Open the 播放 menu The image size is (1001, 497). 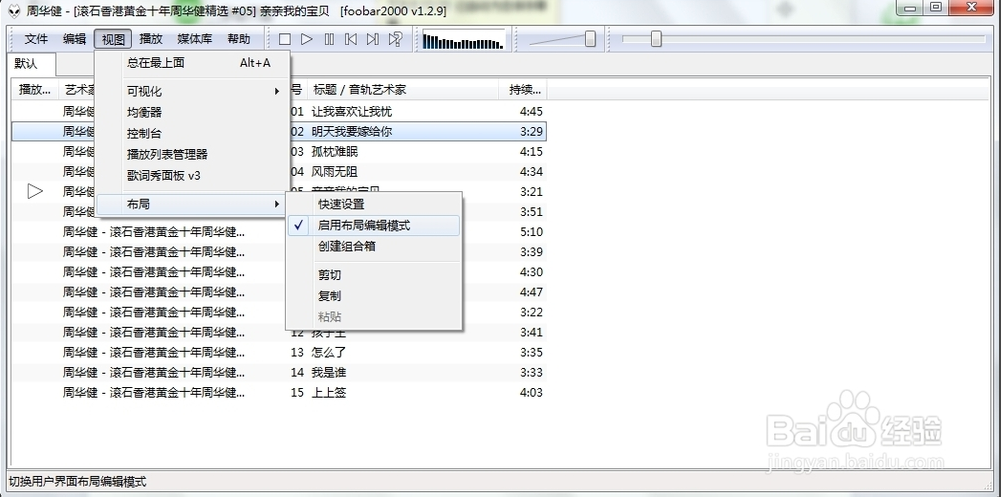[x=151, y=39]
